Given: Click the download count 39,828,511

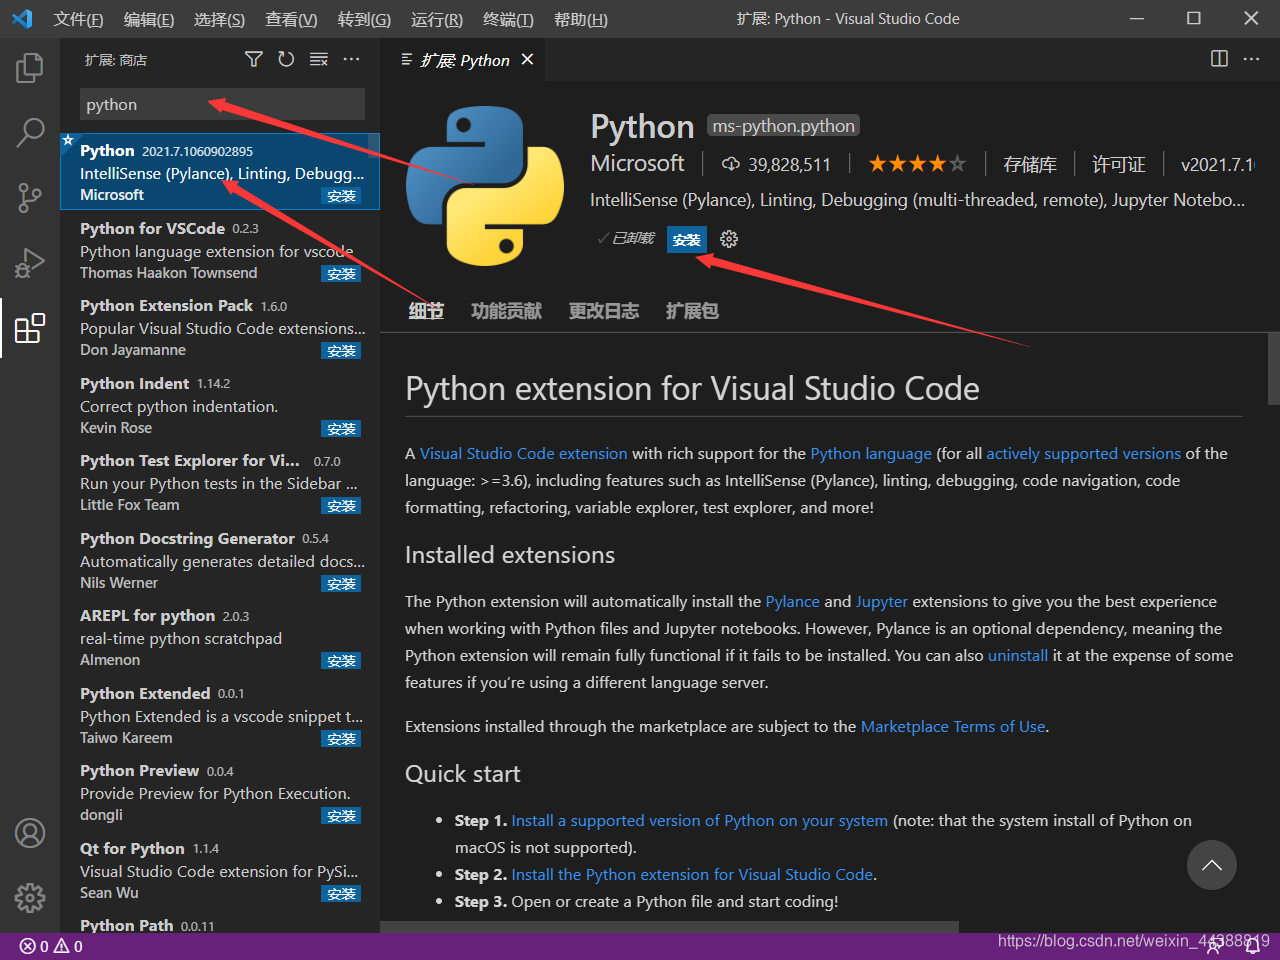Looking at the screenshot, I should [776, 164].
